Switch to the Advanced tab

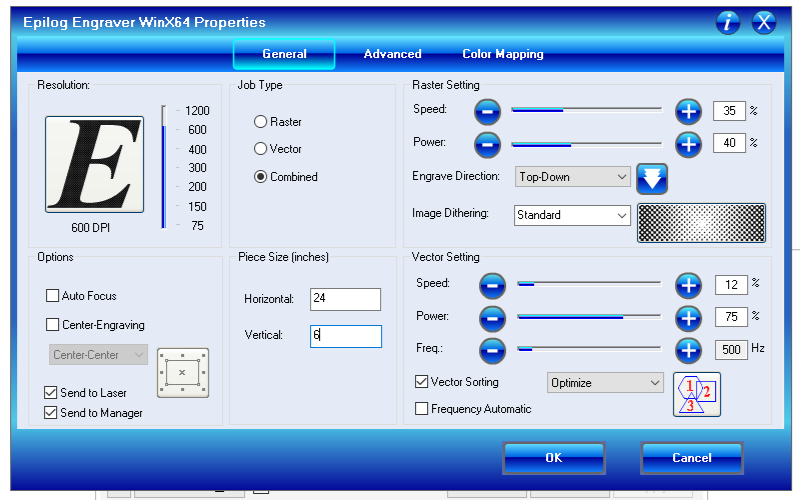point(392,54)
